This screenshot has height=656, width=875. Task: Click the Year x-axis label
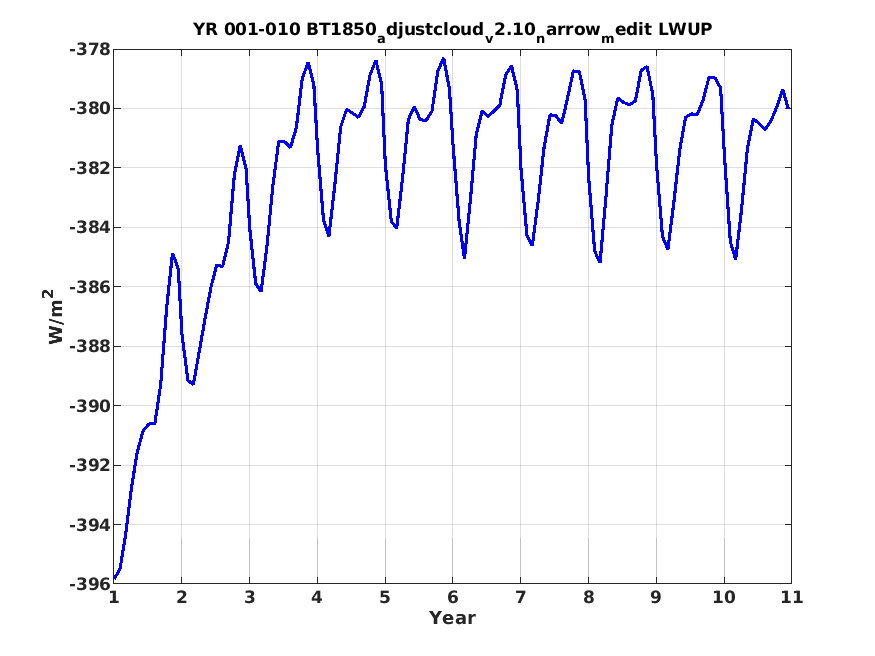[452, 618]
